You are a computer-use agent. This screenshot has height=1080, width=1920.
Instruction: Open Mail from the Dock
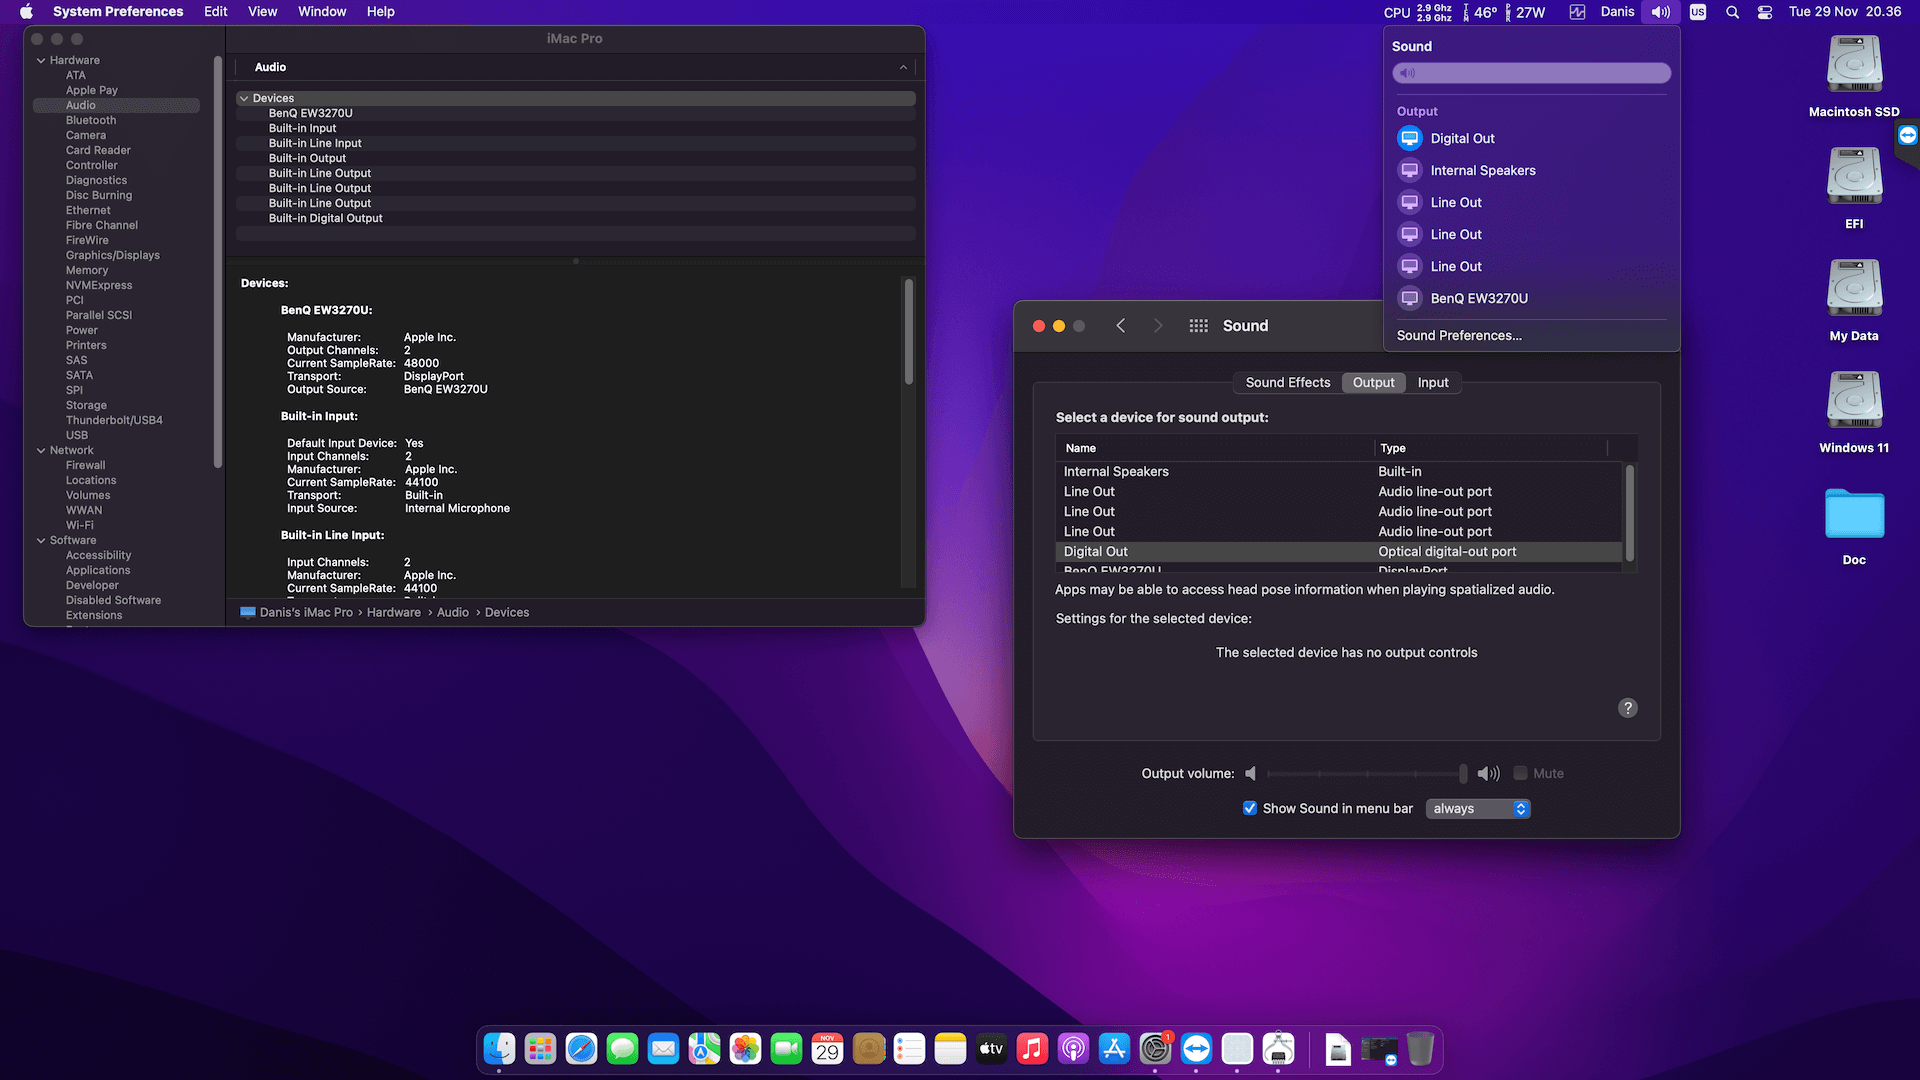pyautogui.click(x=663, y=1048)
